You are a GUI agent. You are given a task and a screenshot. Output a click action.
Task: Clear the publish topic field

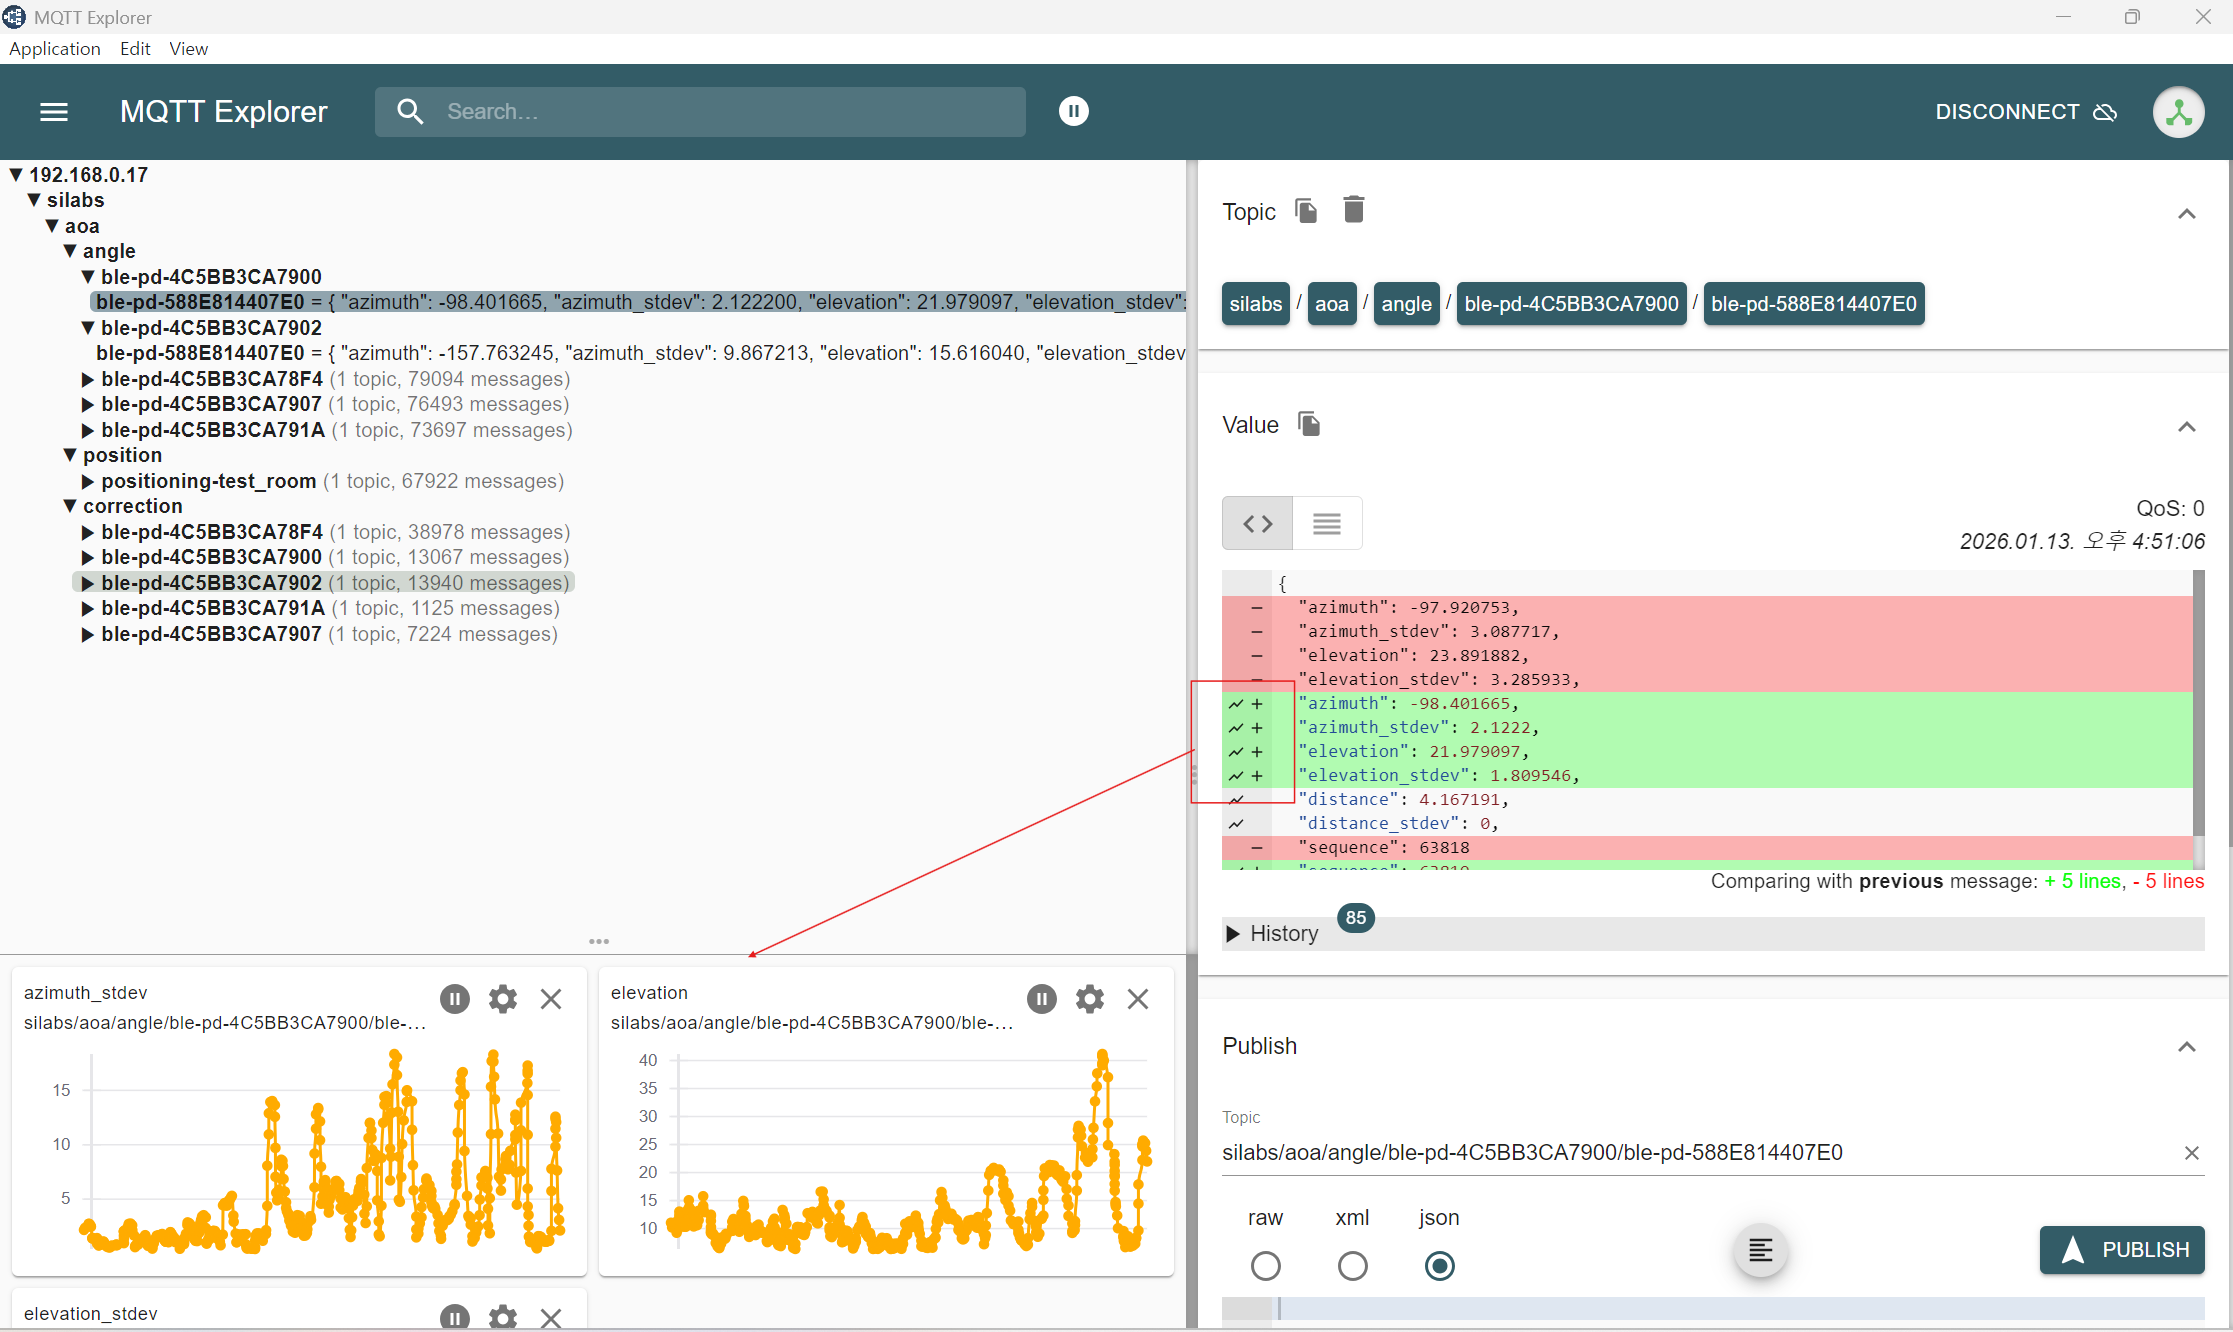[2191, 1153]
